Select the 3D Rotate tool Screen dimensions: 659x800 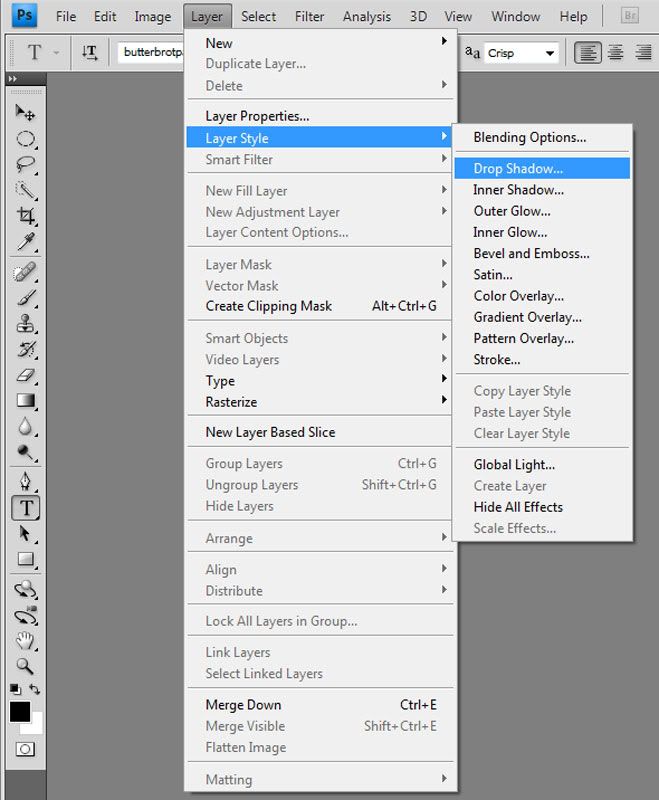[x=25, y=590]
